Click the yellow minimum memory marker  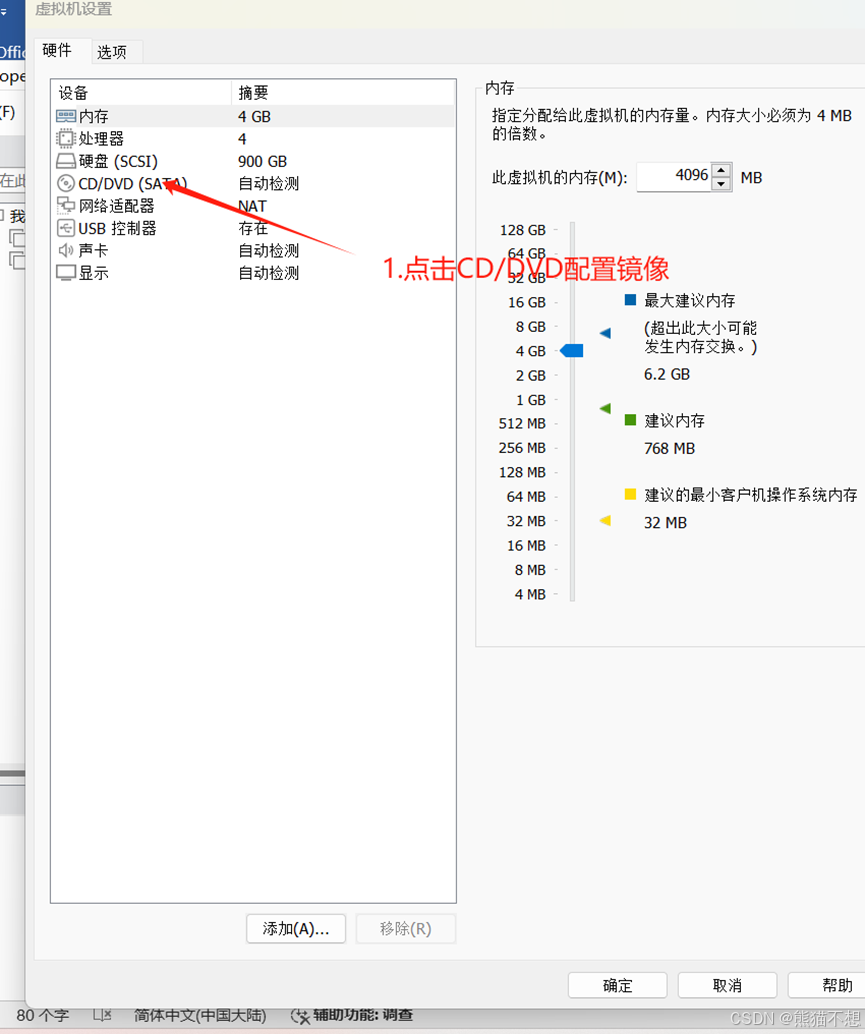(x=605, y=521)
